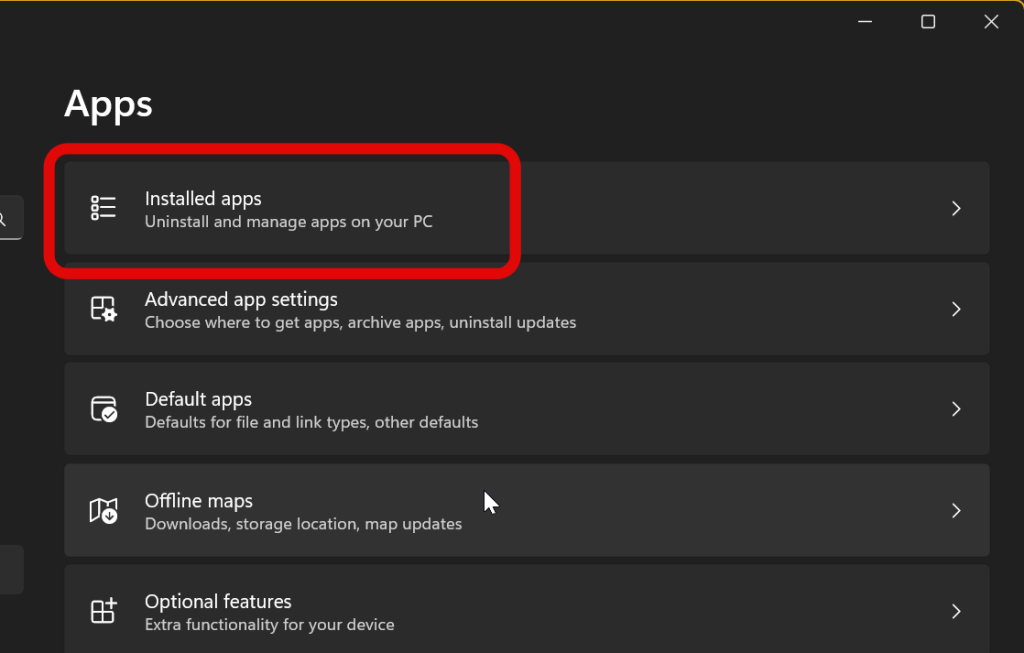This screenshot has width=1024, height=653.
Task: Click the Offline maps map icon
Action: 104,511
